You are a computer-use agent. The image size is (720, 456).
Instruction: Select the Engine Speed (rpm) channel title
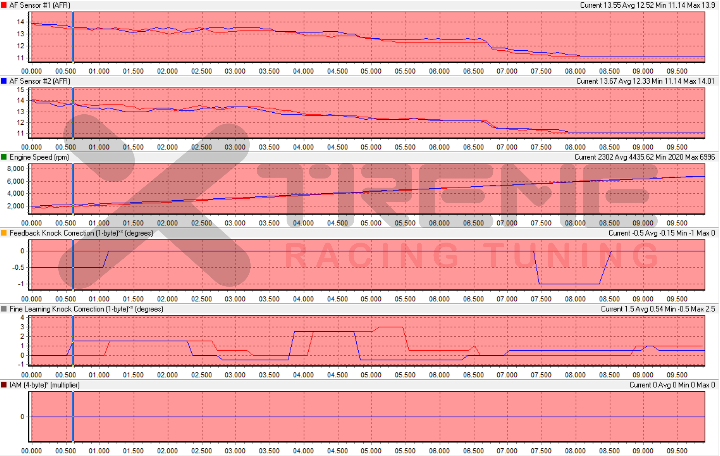(x=42, y=157)
